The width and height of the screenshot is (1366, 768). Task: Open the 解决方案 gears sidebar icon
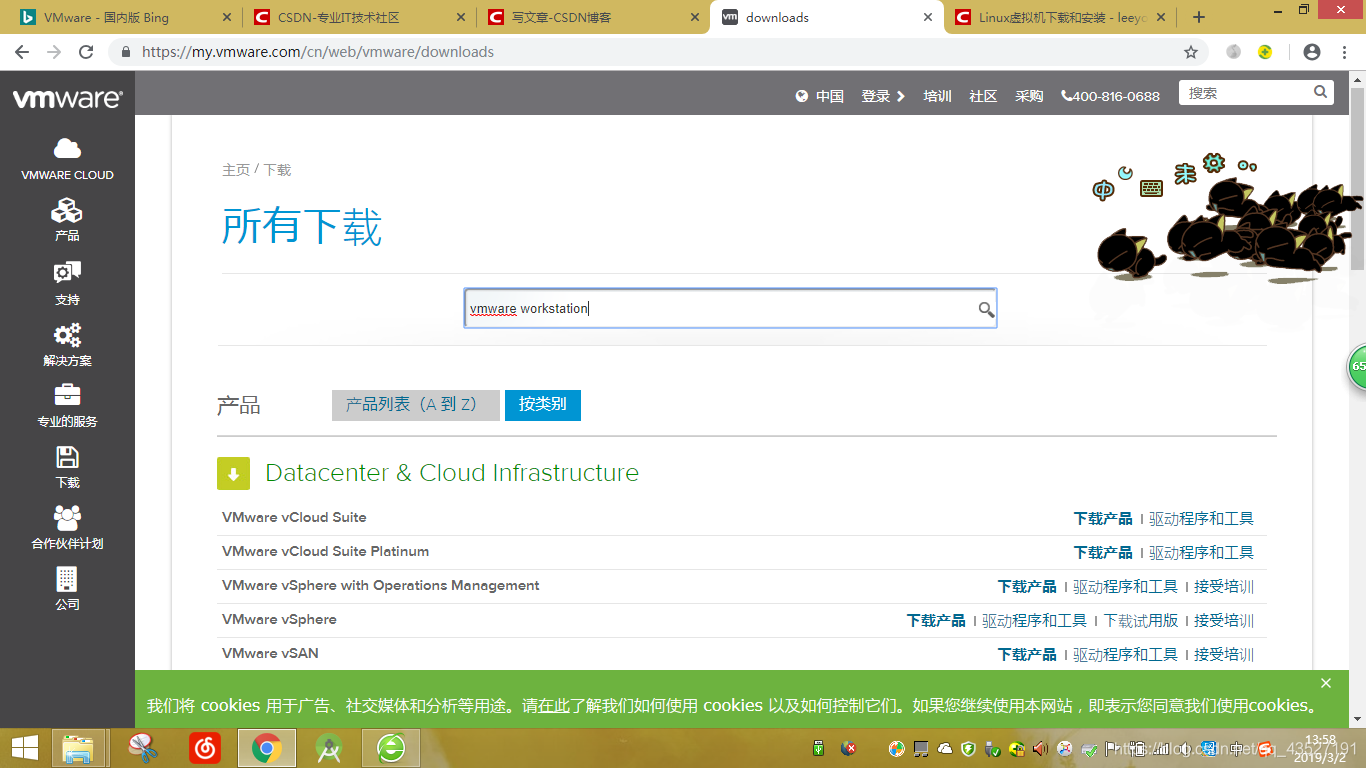[67, 335]
